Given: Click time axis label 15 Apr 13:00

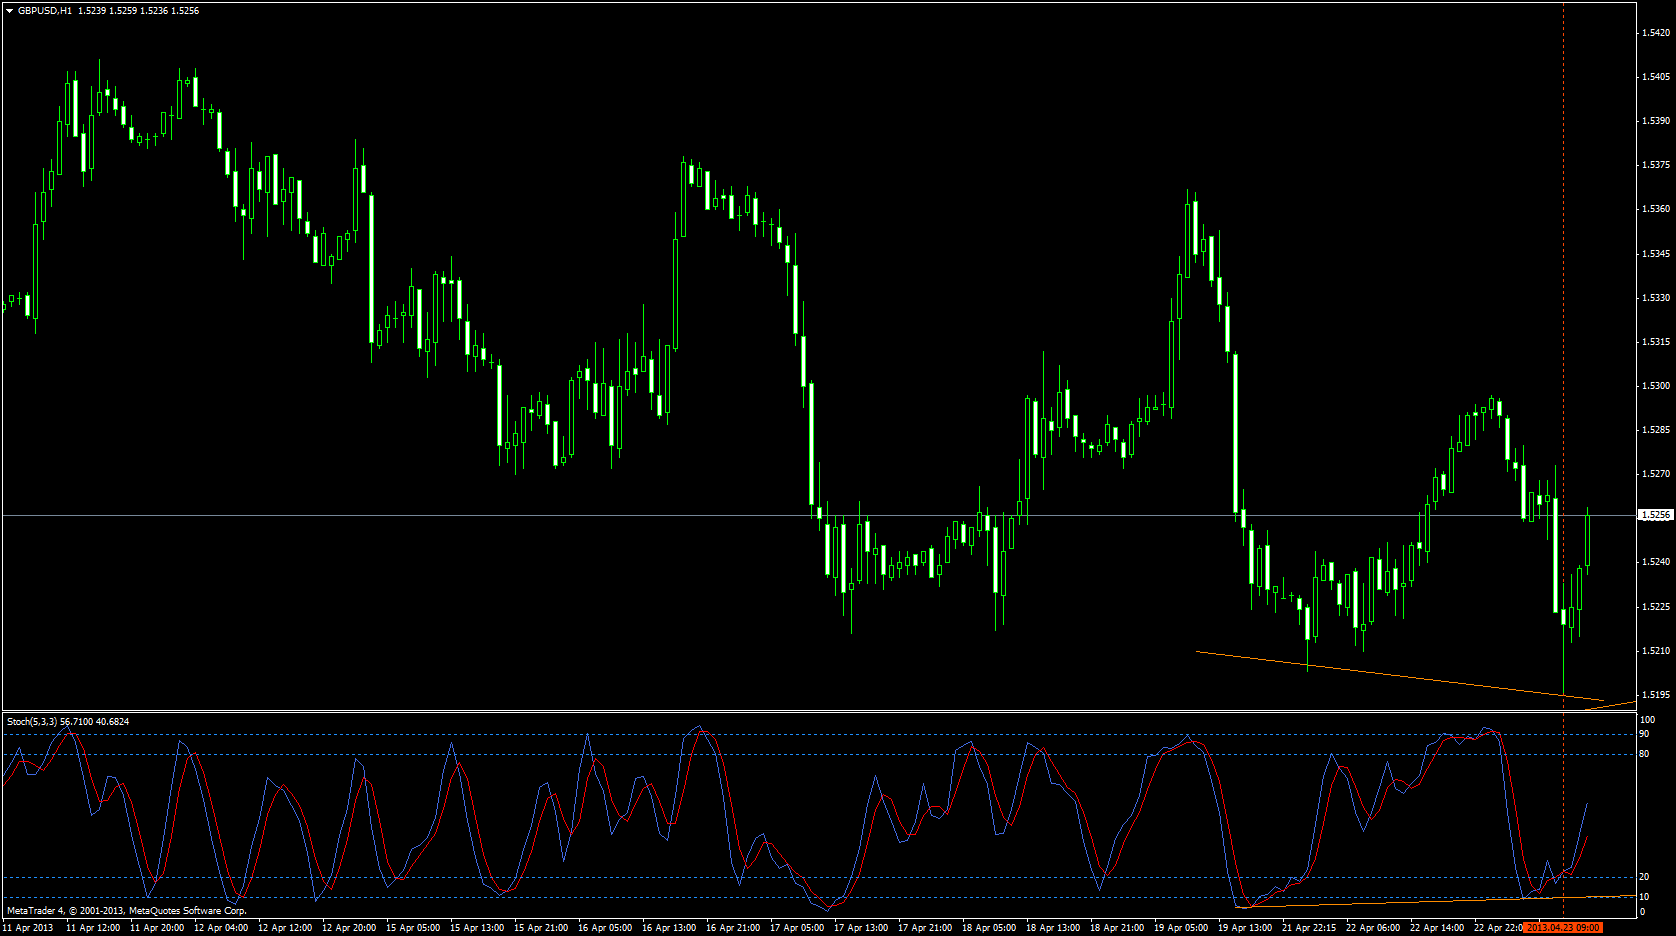Looking at the screenshot, I should pyautogui.click(x=477, y=928).
